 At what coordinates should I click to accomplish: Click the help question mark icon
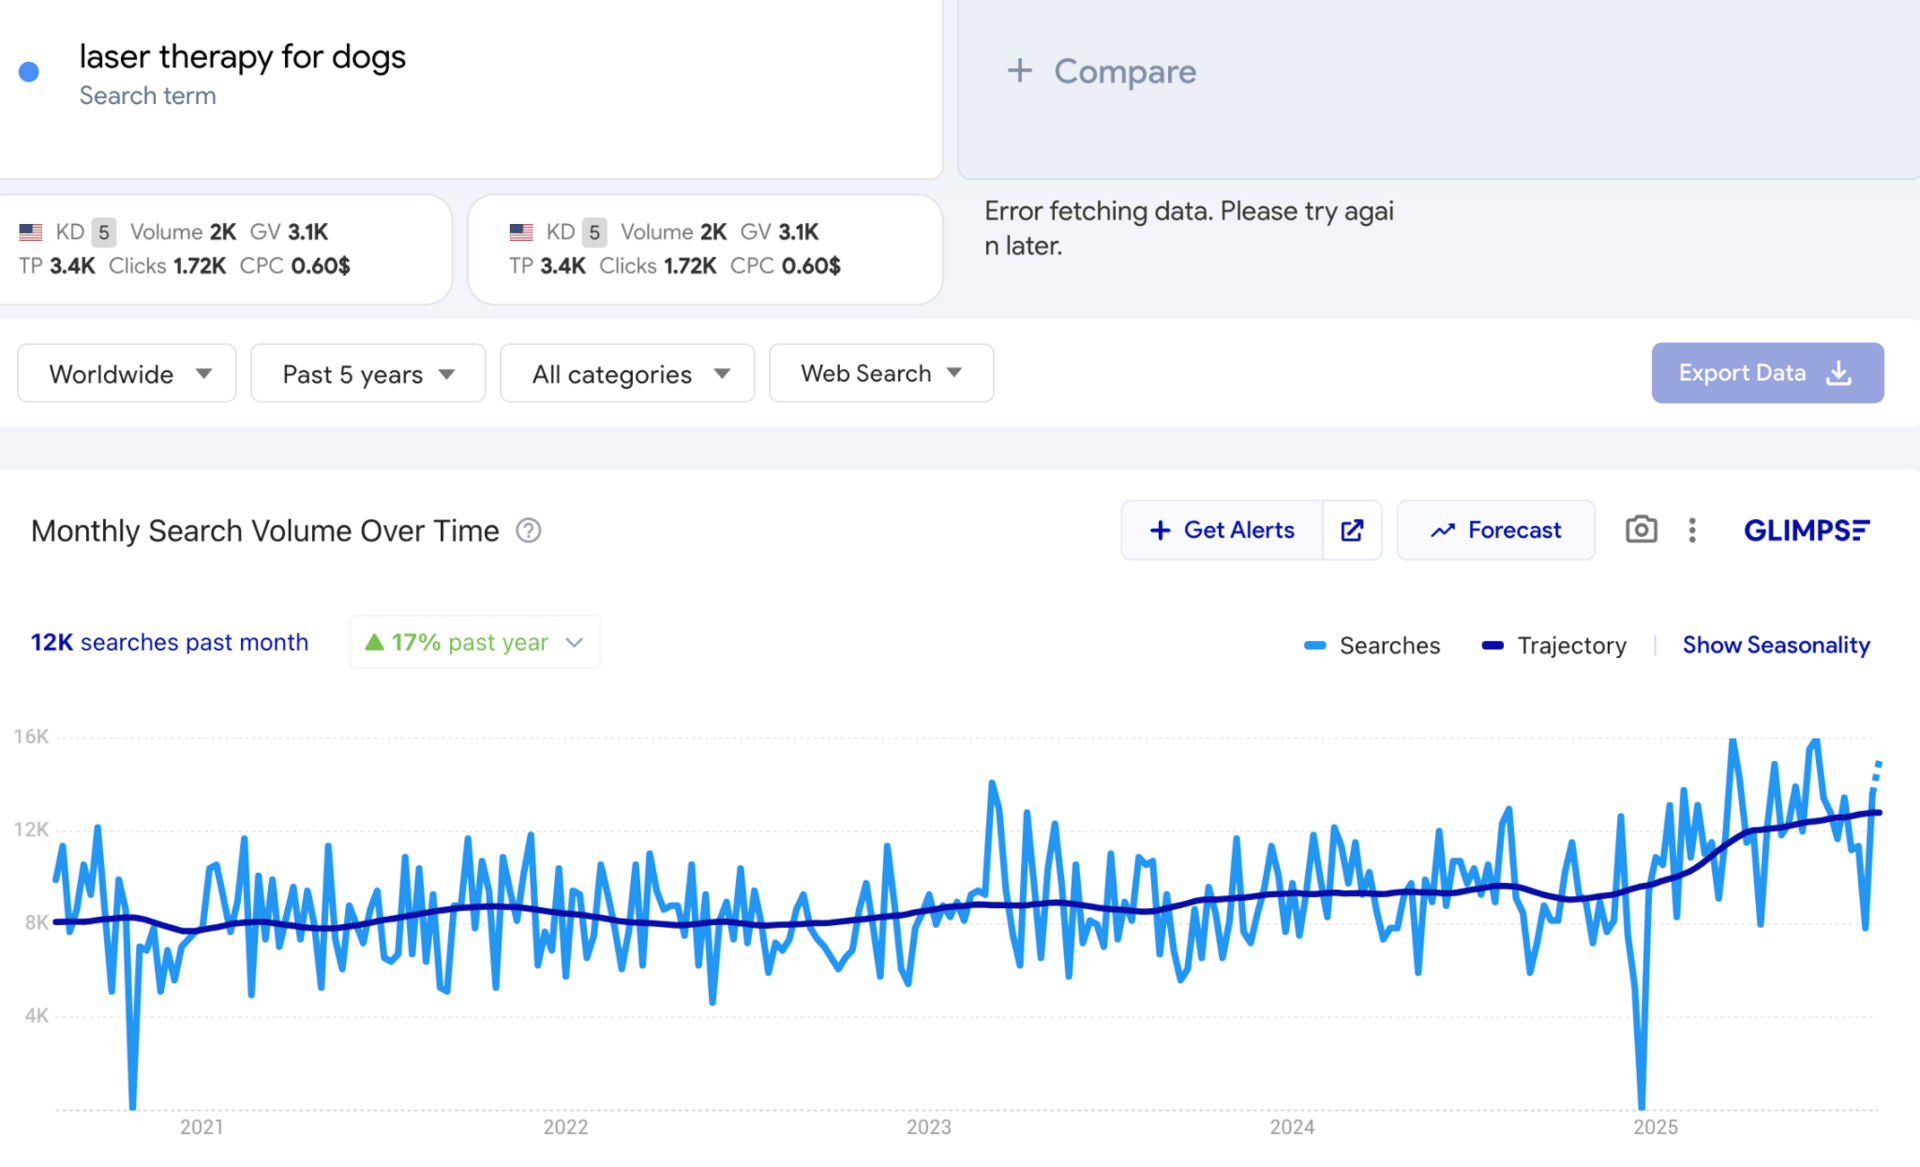[528, 531]
